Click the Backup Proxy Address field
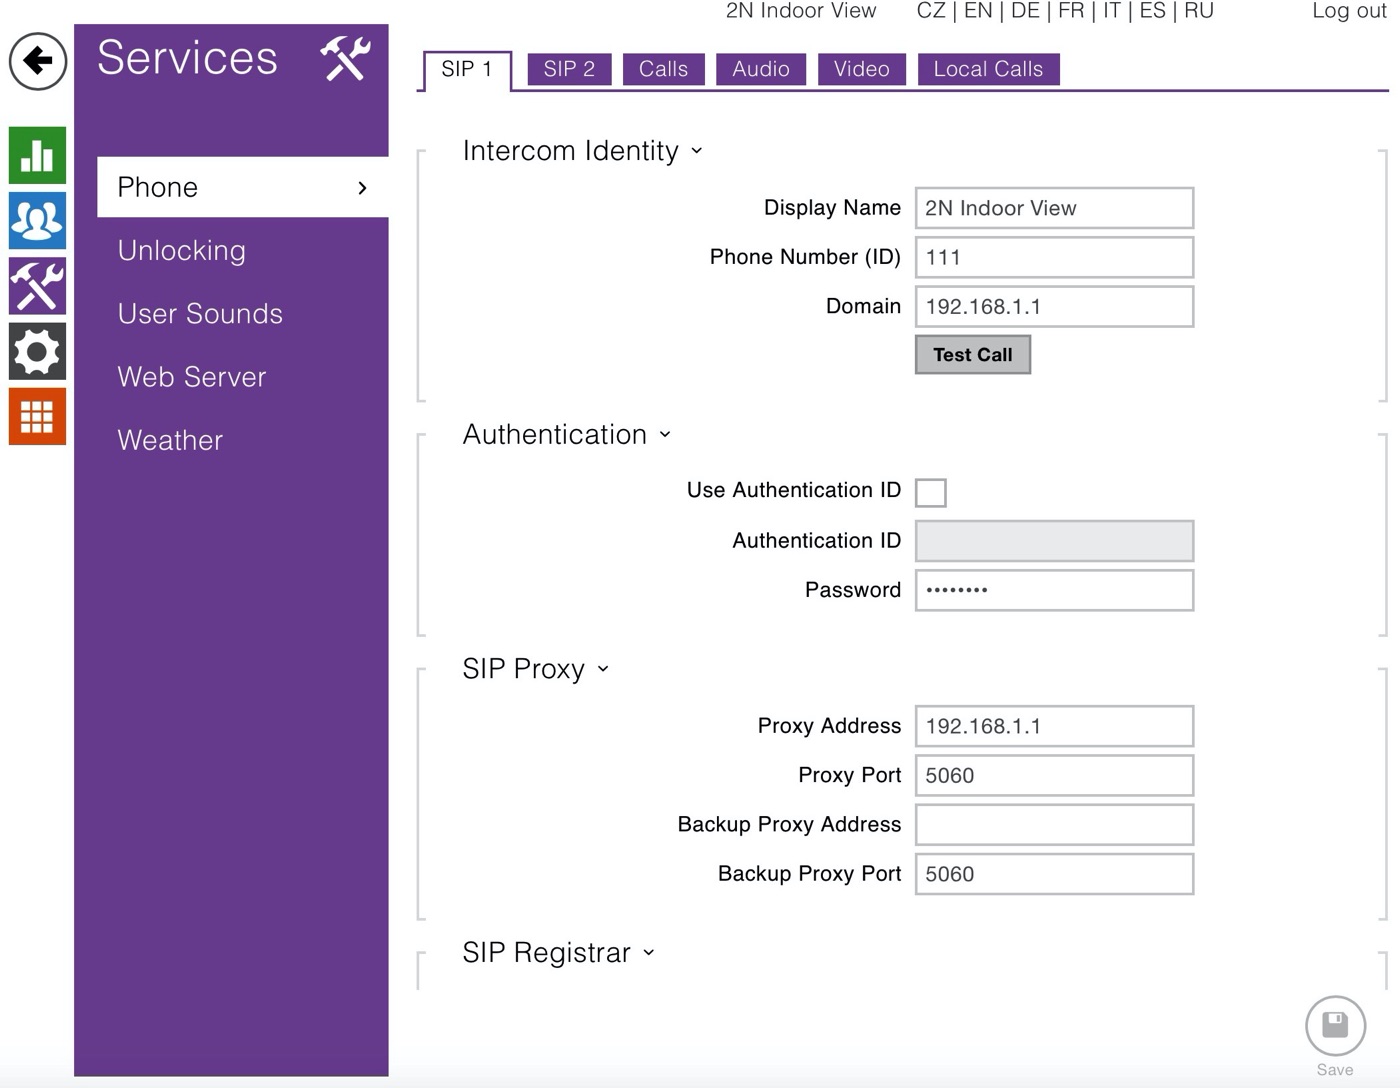1400x1088 pixels. coord(1054,825)
